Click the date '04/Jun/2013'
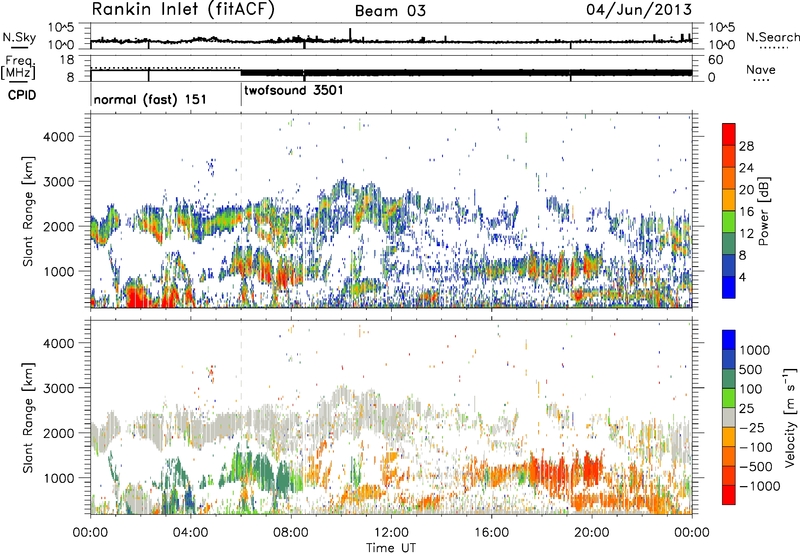 click(x=639, y=9)
